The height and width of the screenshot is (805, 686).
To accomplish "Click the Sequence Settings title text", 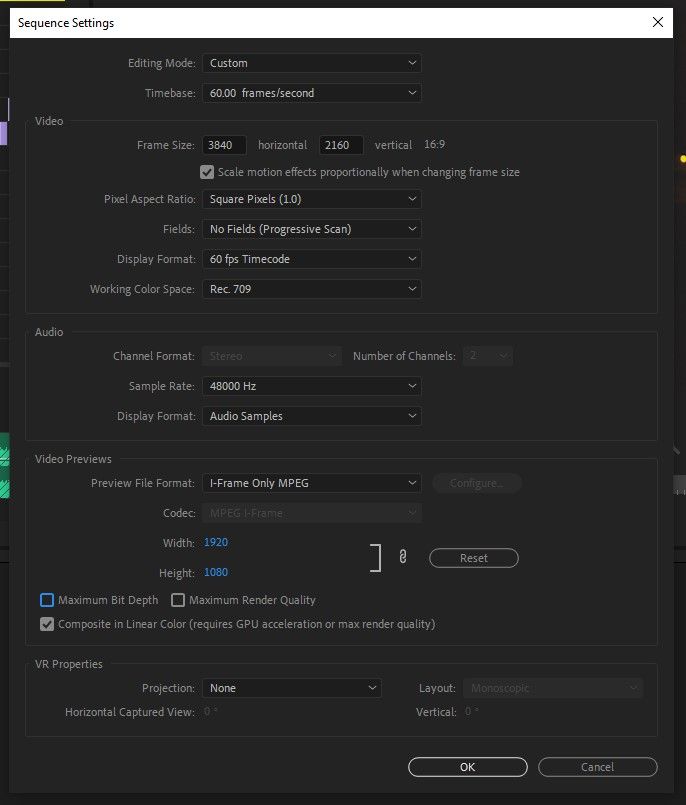I will pyautogui.click(x=66, y=23).
